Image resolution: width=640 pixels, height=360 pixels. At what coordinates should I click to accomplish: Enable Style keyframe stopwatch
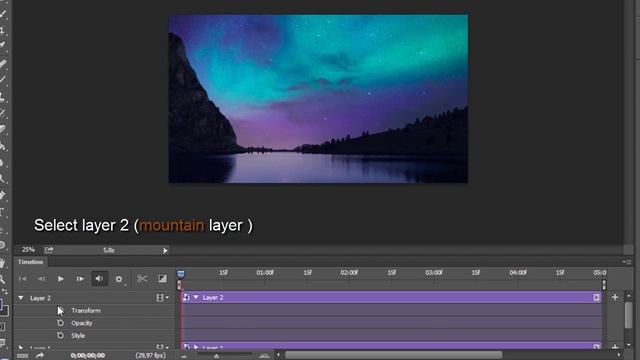(60, 335)
